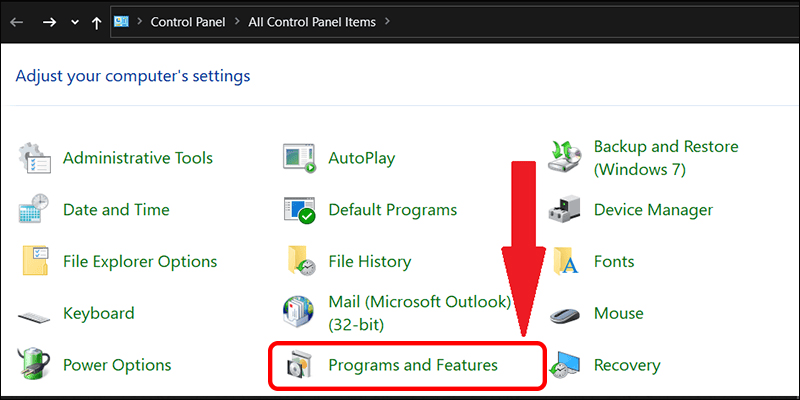
Task: Go up one level with up arrow
Action: [97, 21]
